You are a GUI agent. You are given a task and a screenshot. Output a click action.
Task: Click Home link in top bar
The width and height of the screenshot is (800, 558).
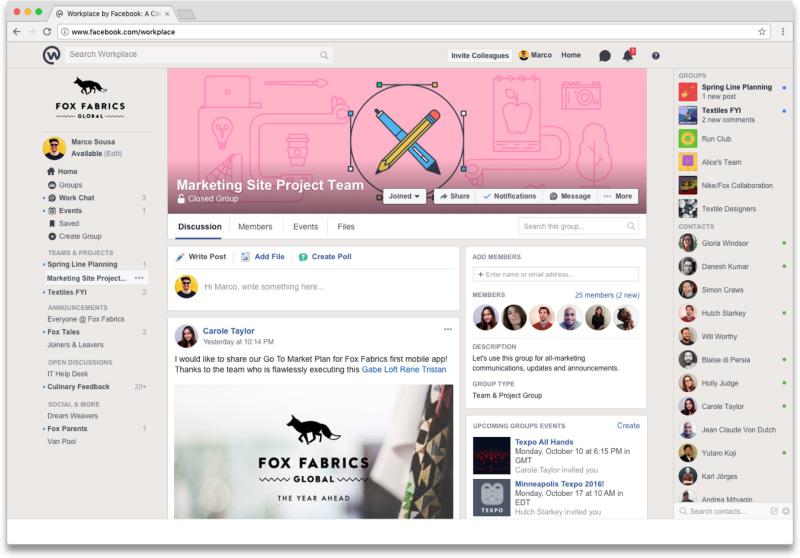(571, 55)
